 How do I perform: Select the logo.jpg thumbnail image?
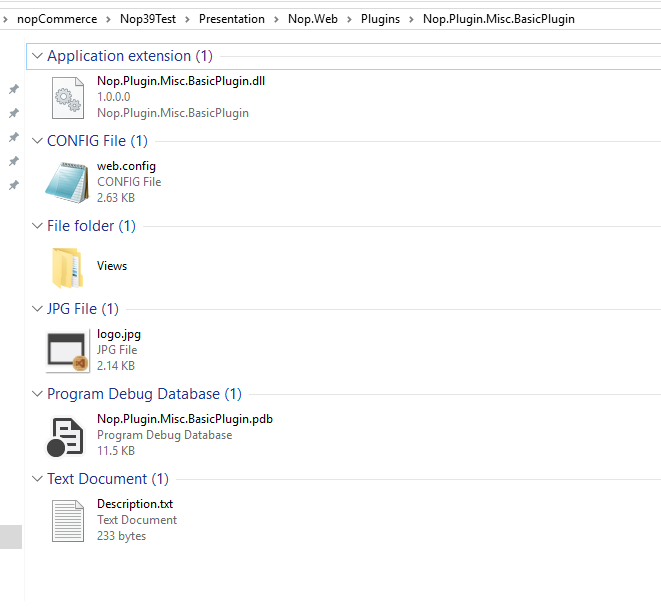(x=67, y=351)
